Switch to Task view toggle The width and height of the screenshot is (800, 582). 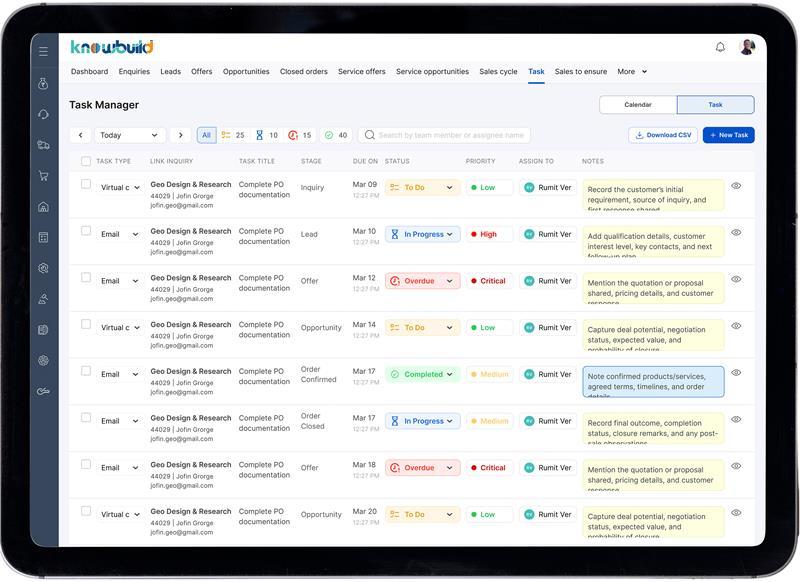(715, 105)
